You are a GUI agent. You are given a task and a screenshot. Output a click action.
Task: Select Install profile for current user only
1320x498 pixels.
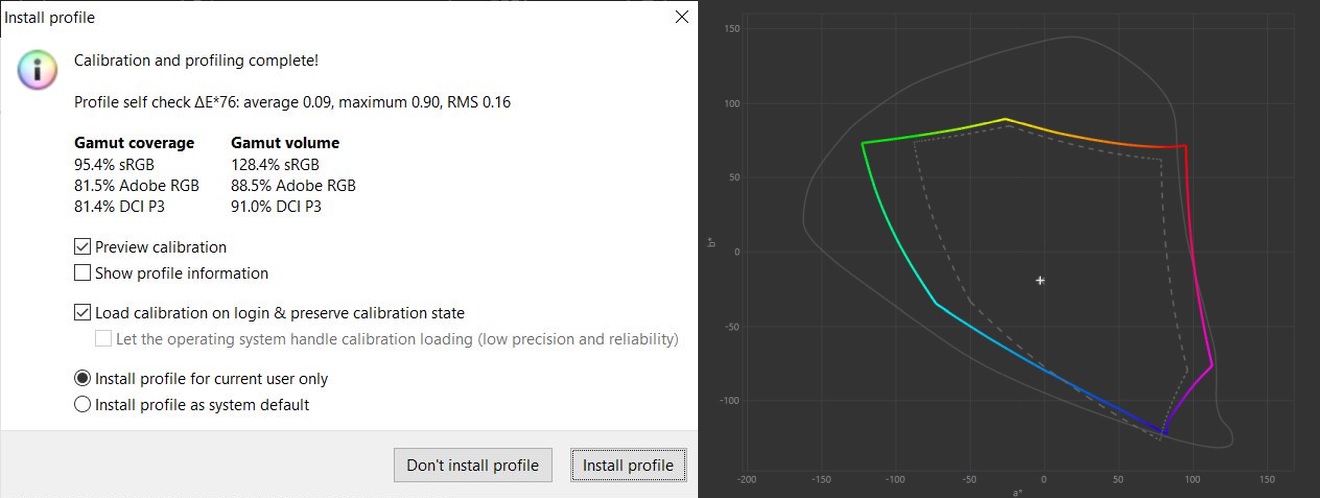click(x=83, y=379)
